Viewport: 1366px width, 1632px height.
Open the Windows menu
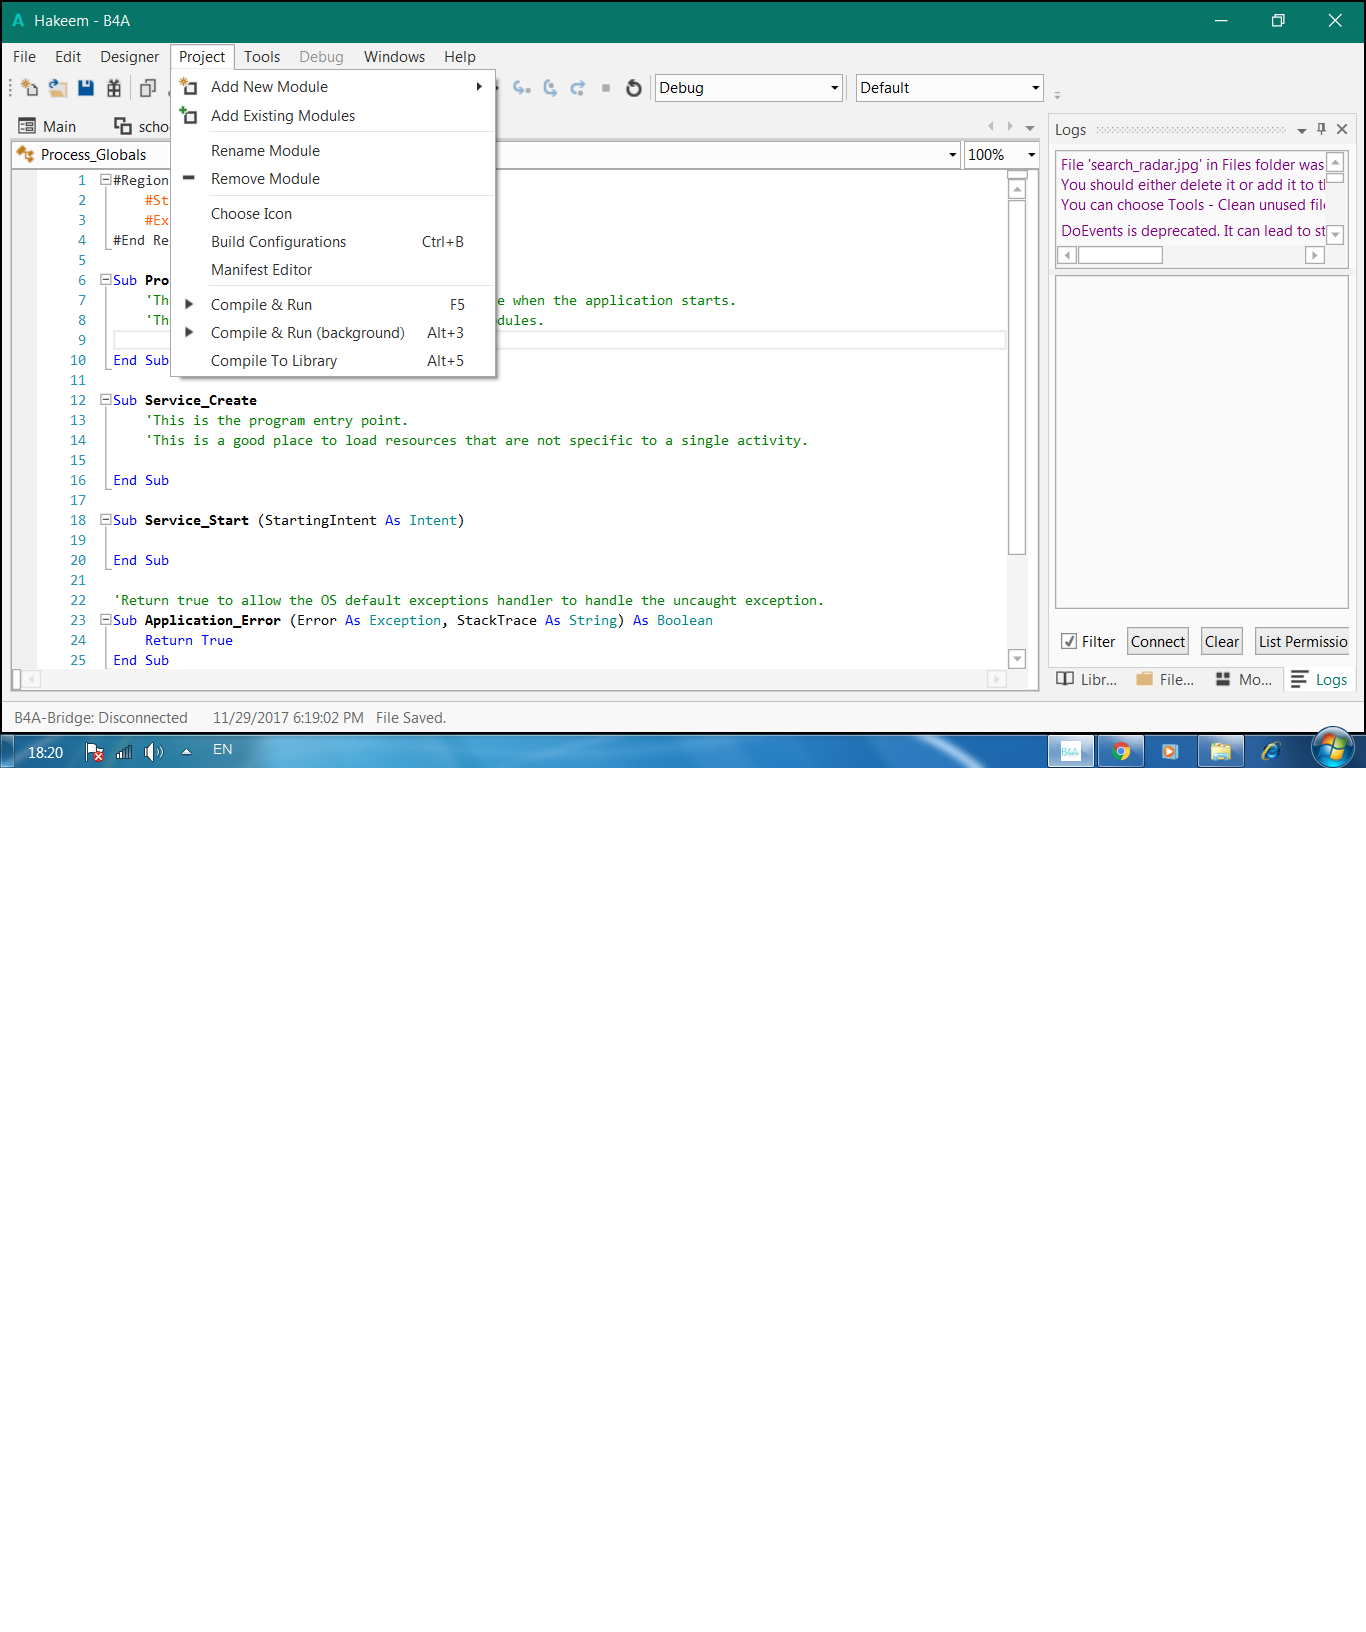[394, 57]
